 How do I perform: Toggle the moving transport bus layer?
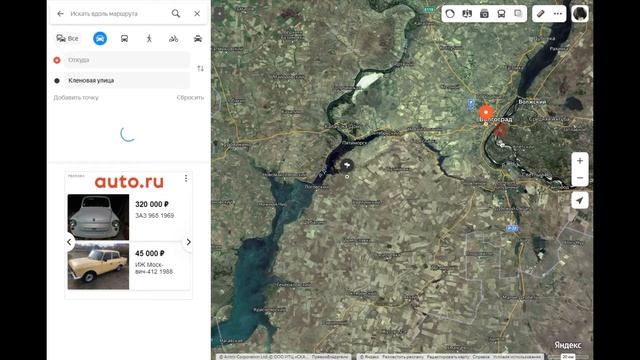(x=501, y=14)
